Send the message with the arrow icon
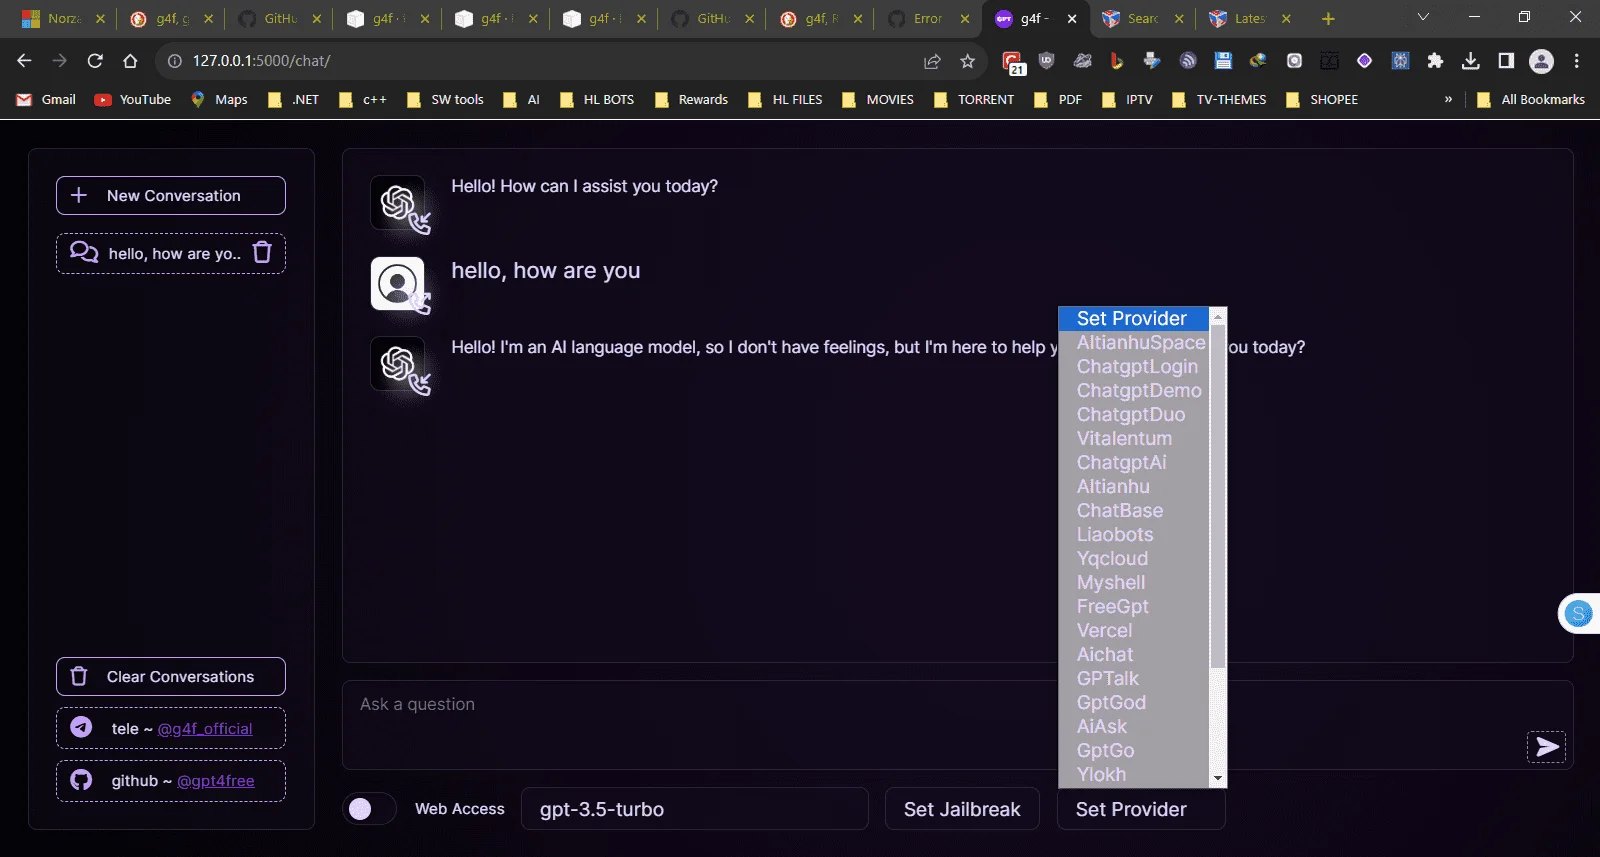1600x857 pixels. (x=1546, y=747)
